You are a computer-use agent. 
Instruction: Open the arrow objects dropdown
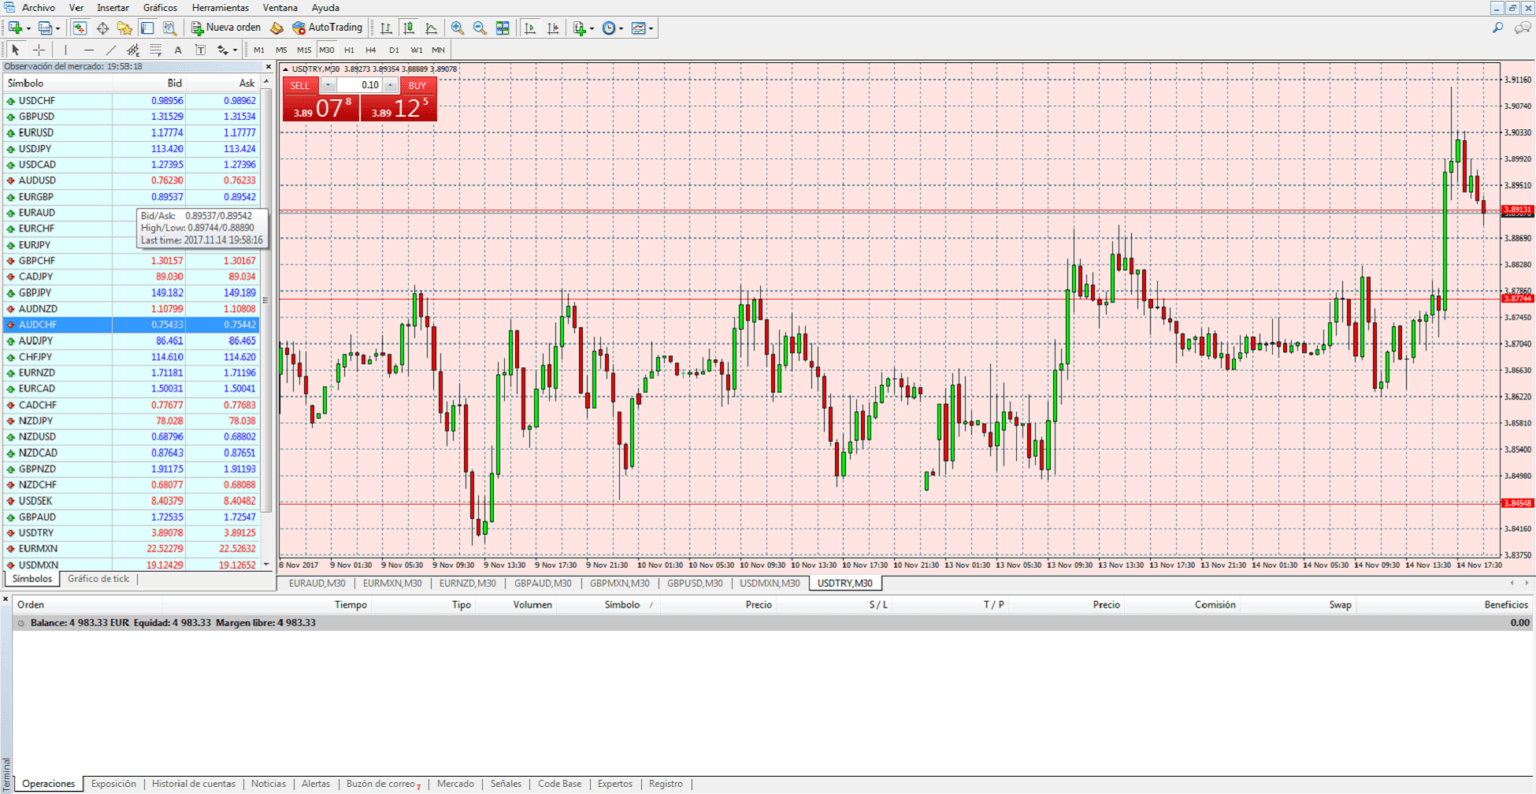click(234, 50)
